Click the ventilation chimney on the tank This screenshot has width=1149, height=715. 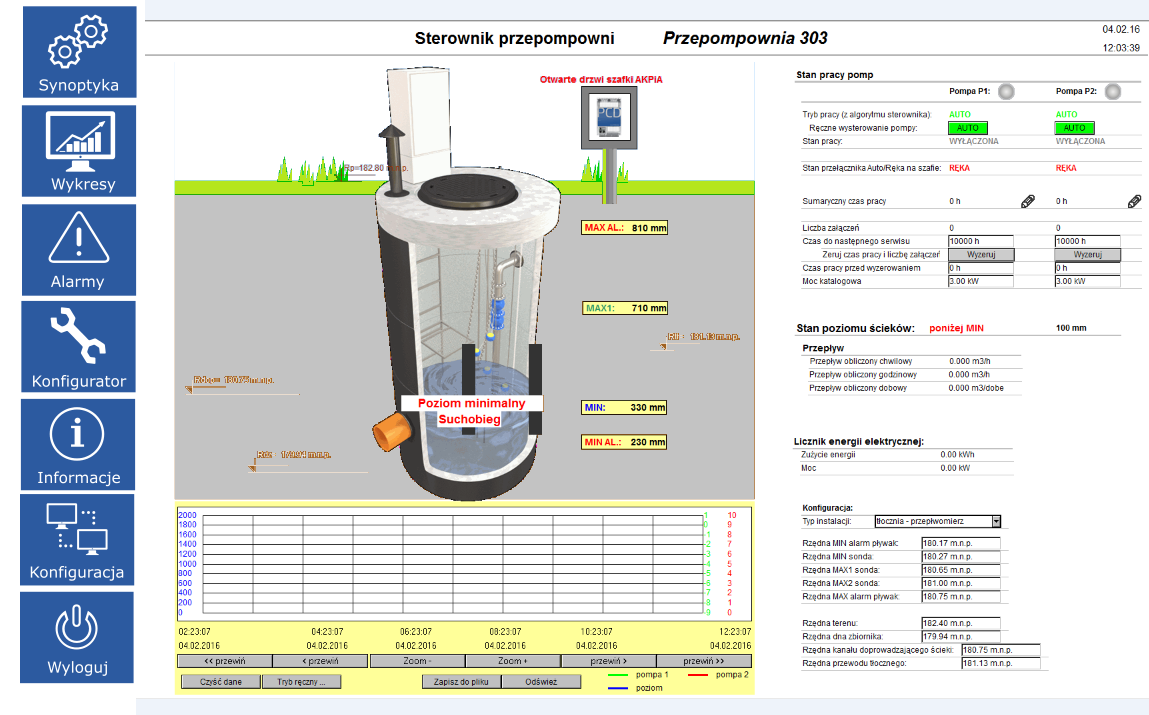(393, 160)
